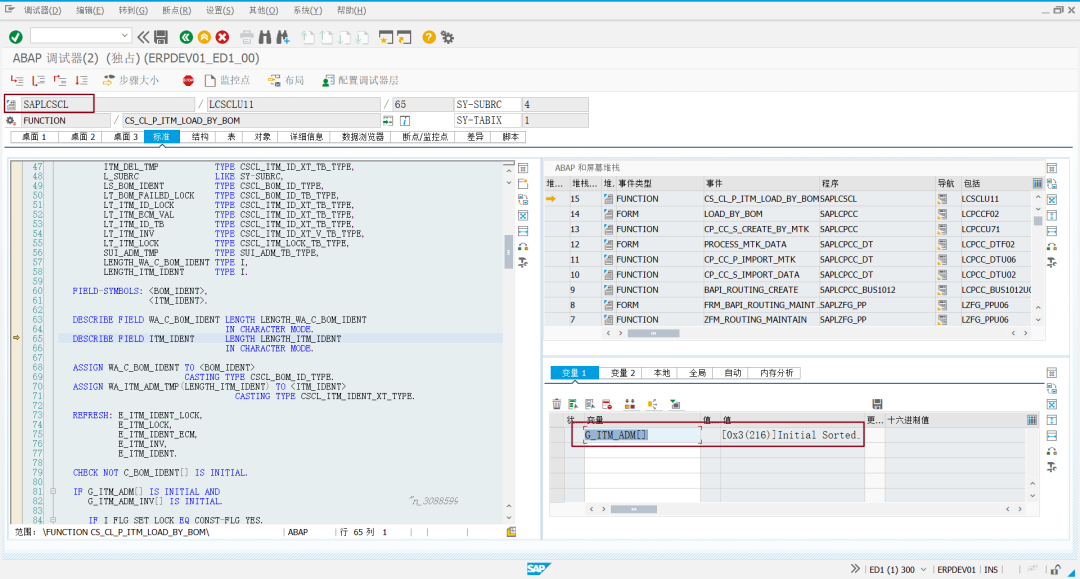The image size is (1080, 579).
Task: Click the 配置调试器层 button
Action: point(360,81)
